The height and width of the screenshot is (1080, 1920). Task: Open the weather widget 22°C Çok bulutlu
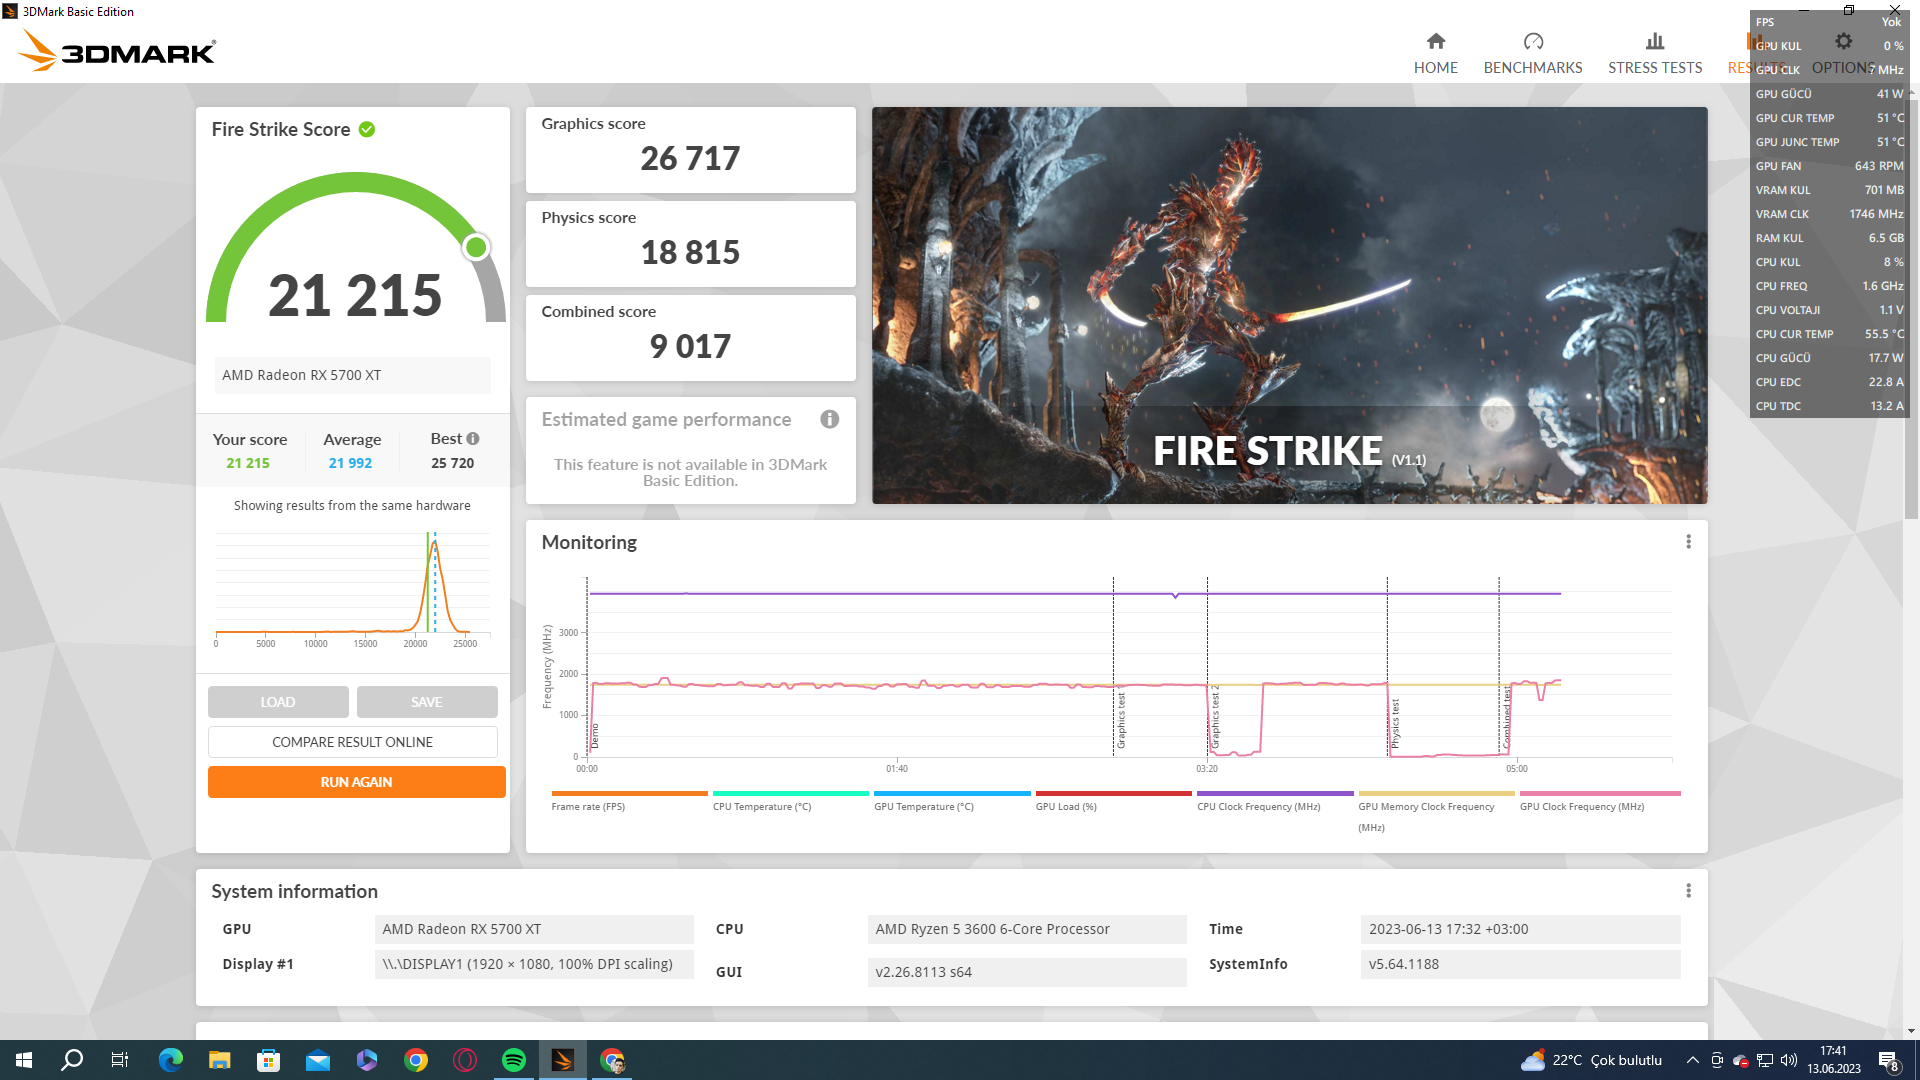click(1591, 1060)
